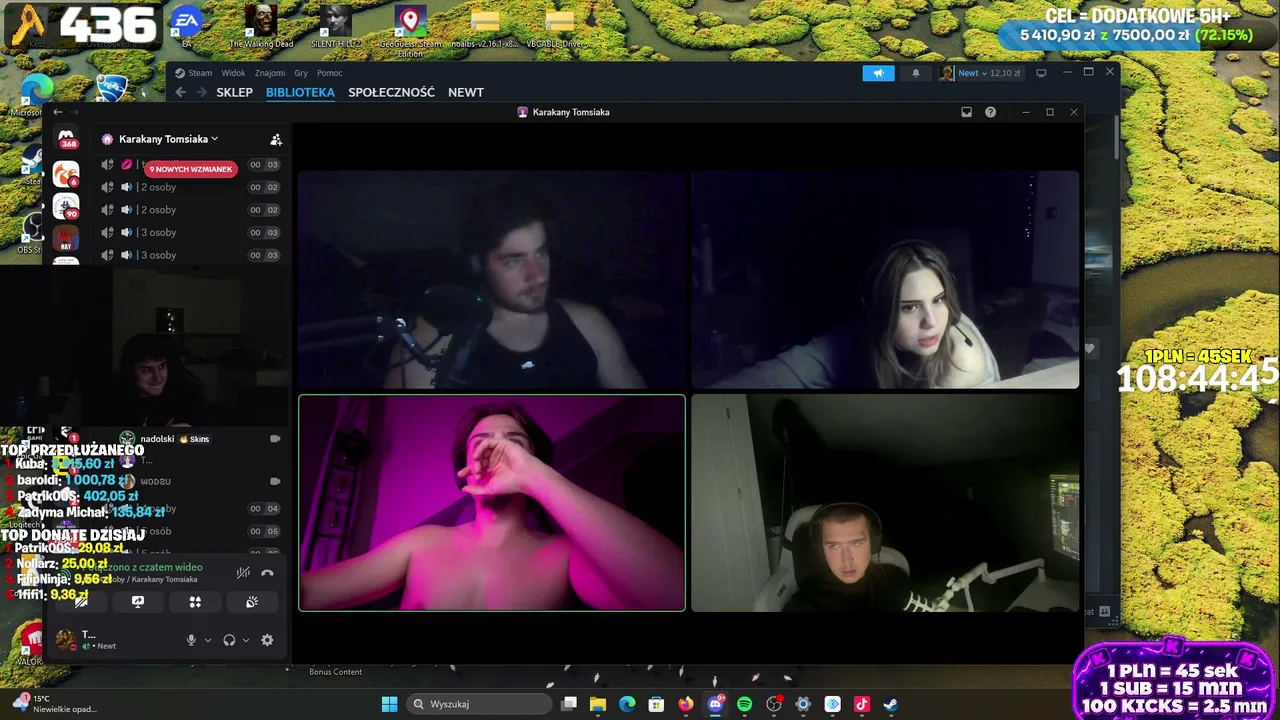
Task: Toggle camera in Discord voice panel
Action: point(81,602)
